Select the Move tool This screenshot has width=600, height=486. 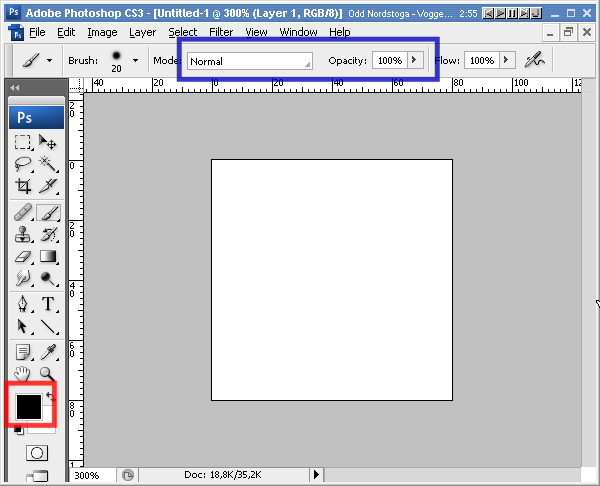(48, 142)
